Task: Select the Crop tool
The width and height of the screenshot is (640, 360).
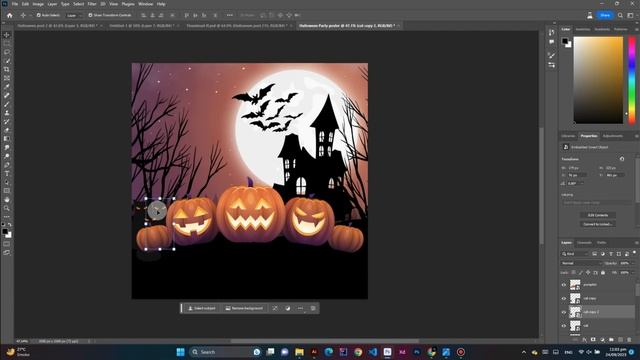Action: tap(7, 69)
